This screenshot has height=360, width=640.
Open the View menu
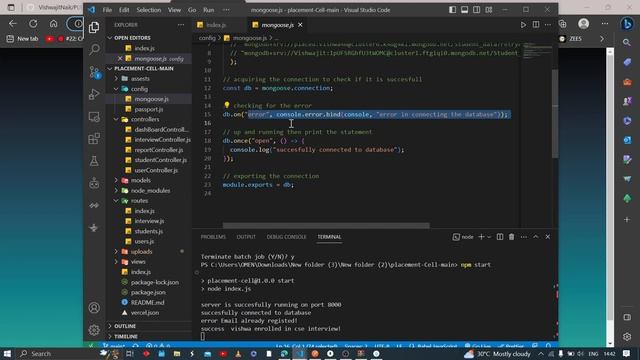pos(174,10)
